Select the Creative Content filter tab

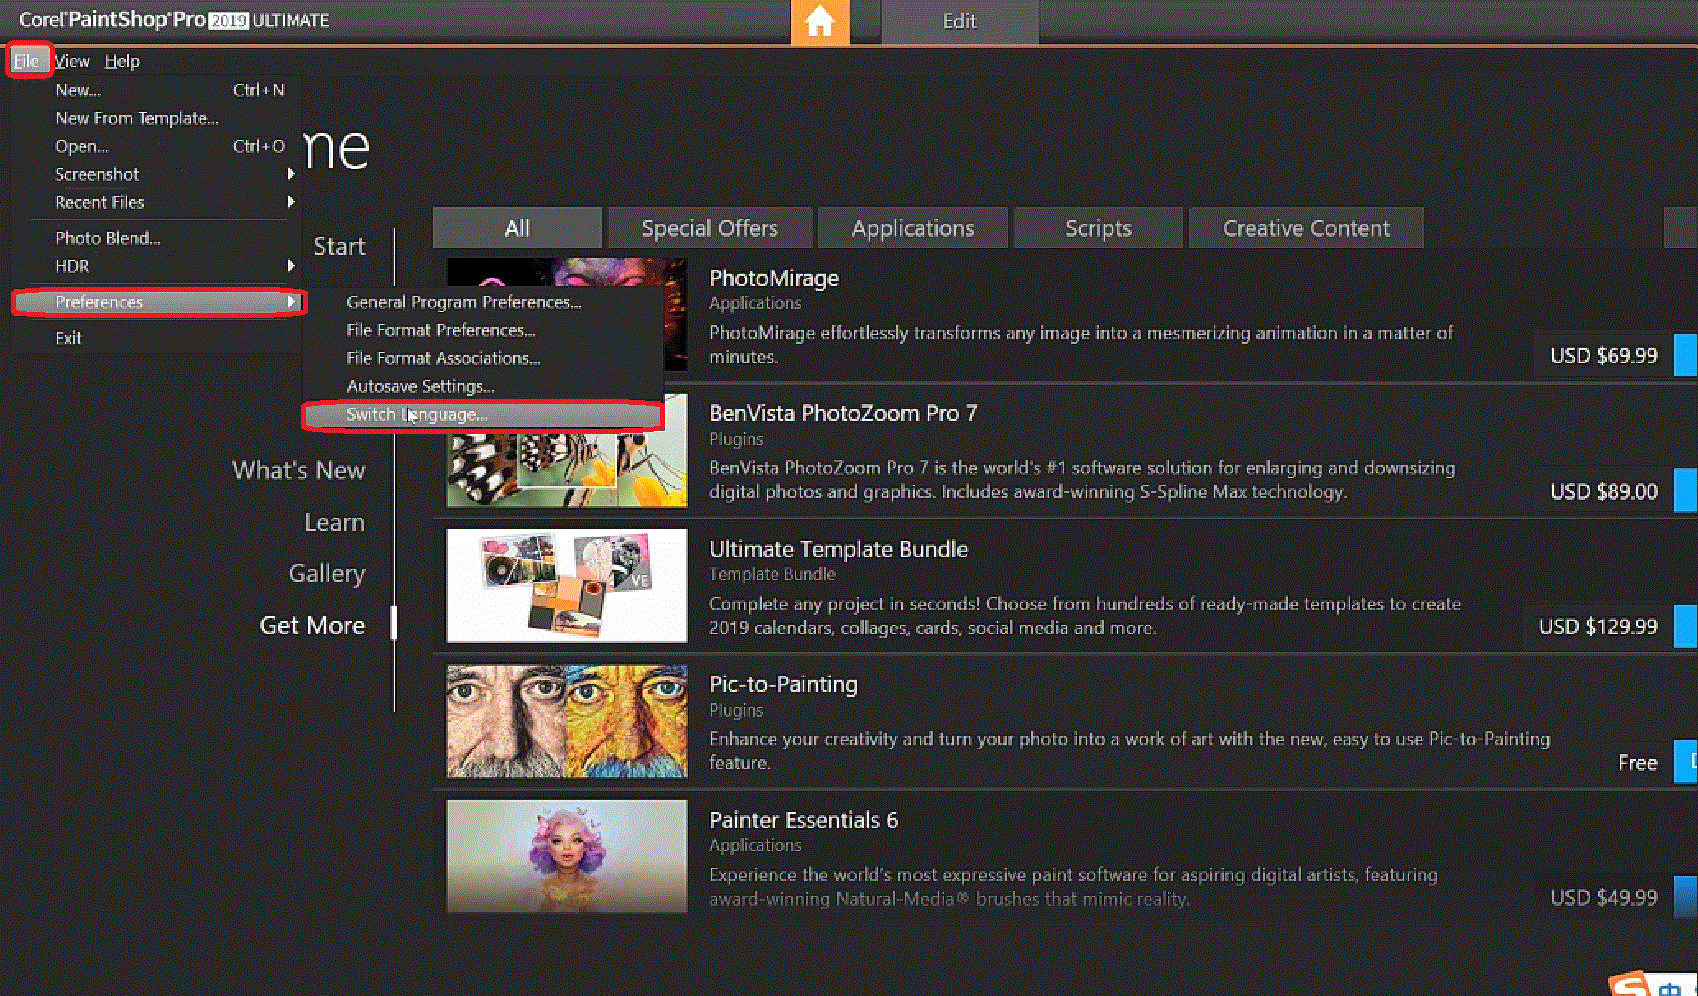(1305, 228)
